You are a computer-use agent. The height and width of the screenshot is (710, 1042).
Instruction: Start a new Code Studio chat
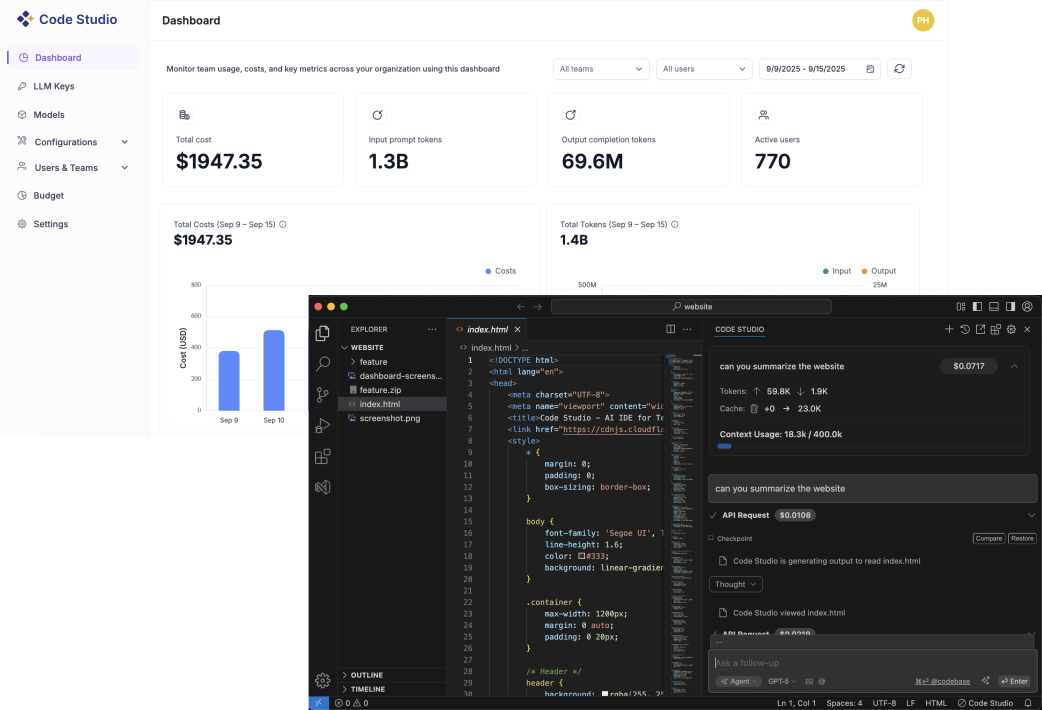[x=949, y=329]
